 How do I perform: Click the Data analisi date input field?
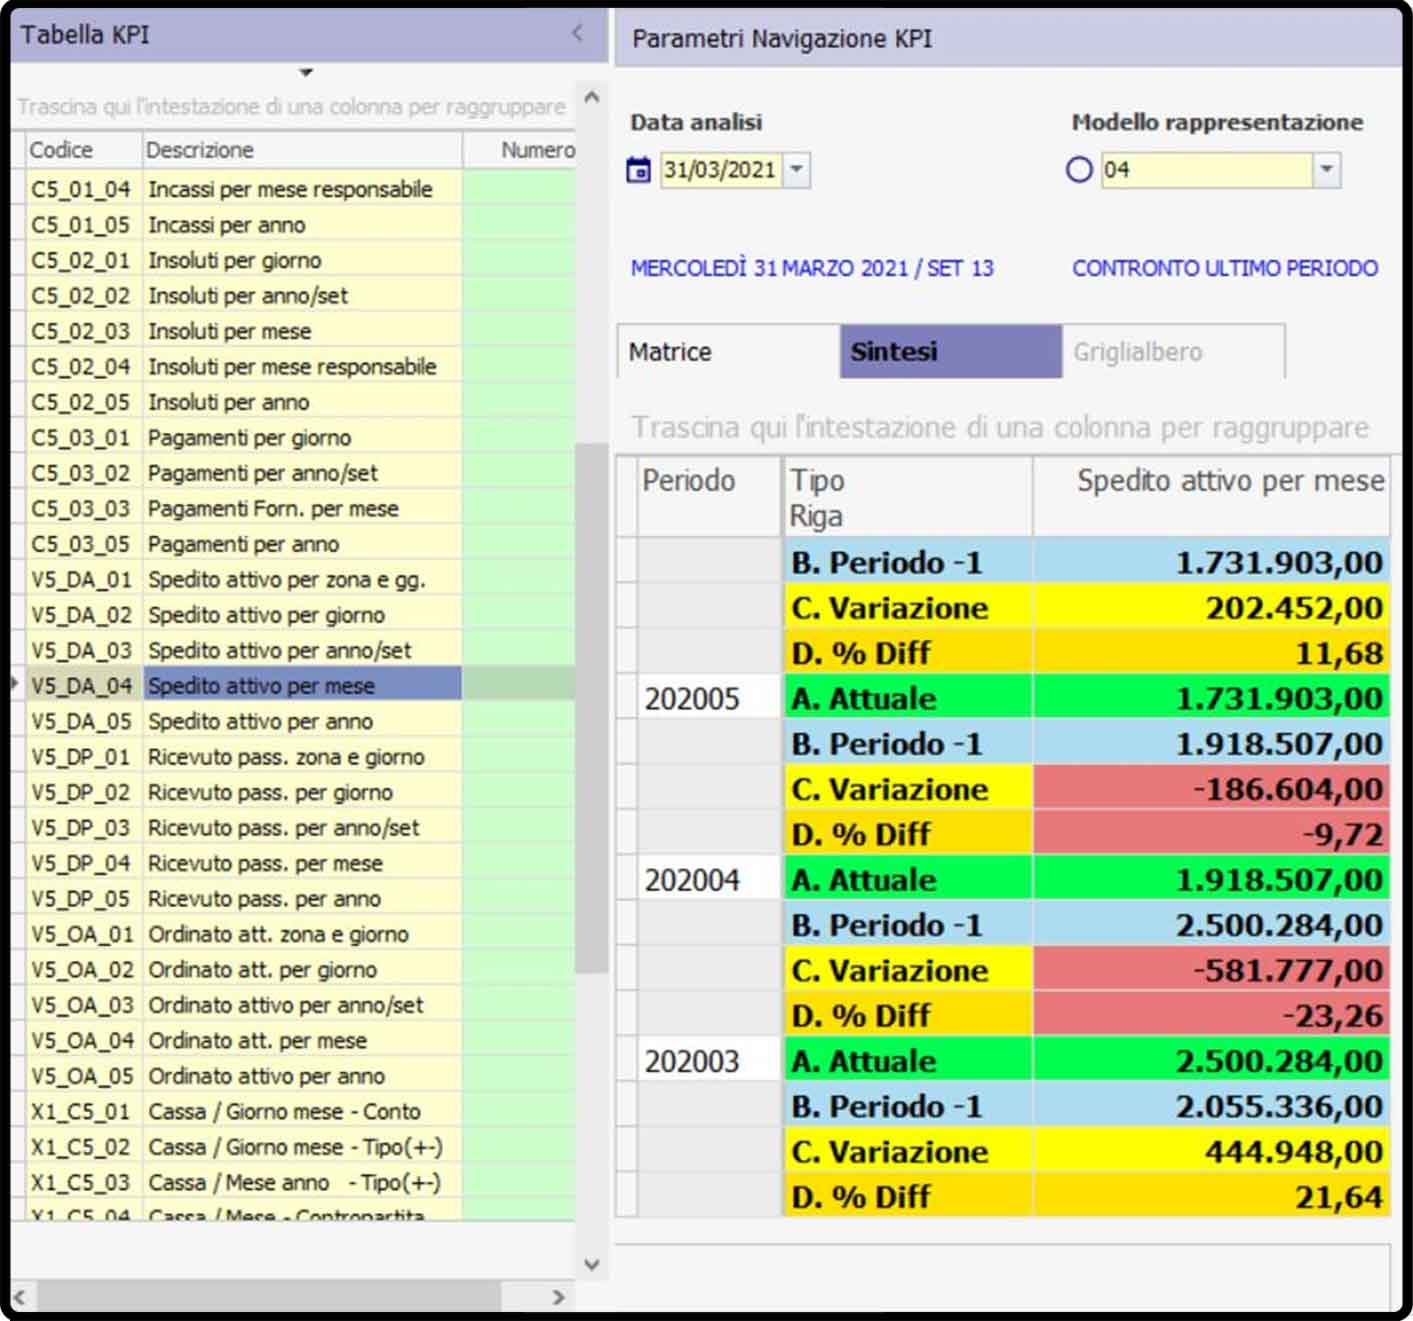coord(720,170)
